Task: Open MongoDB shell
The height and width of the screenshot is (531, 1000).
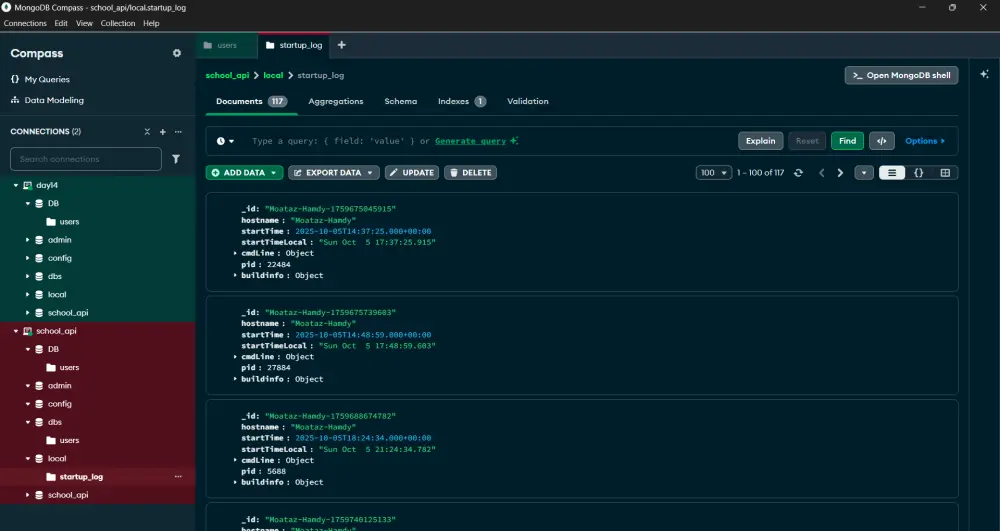Action: 901,75
